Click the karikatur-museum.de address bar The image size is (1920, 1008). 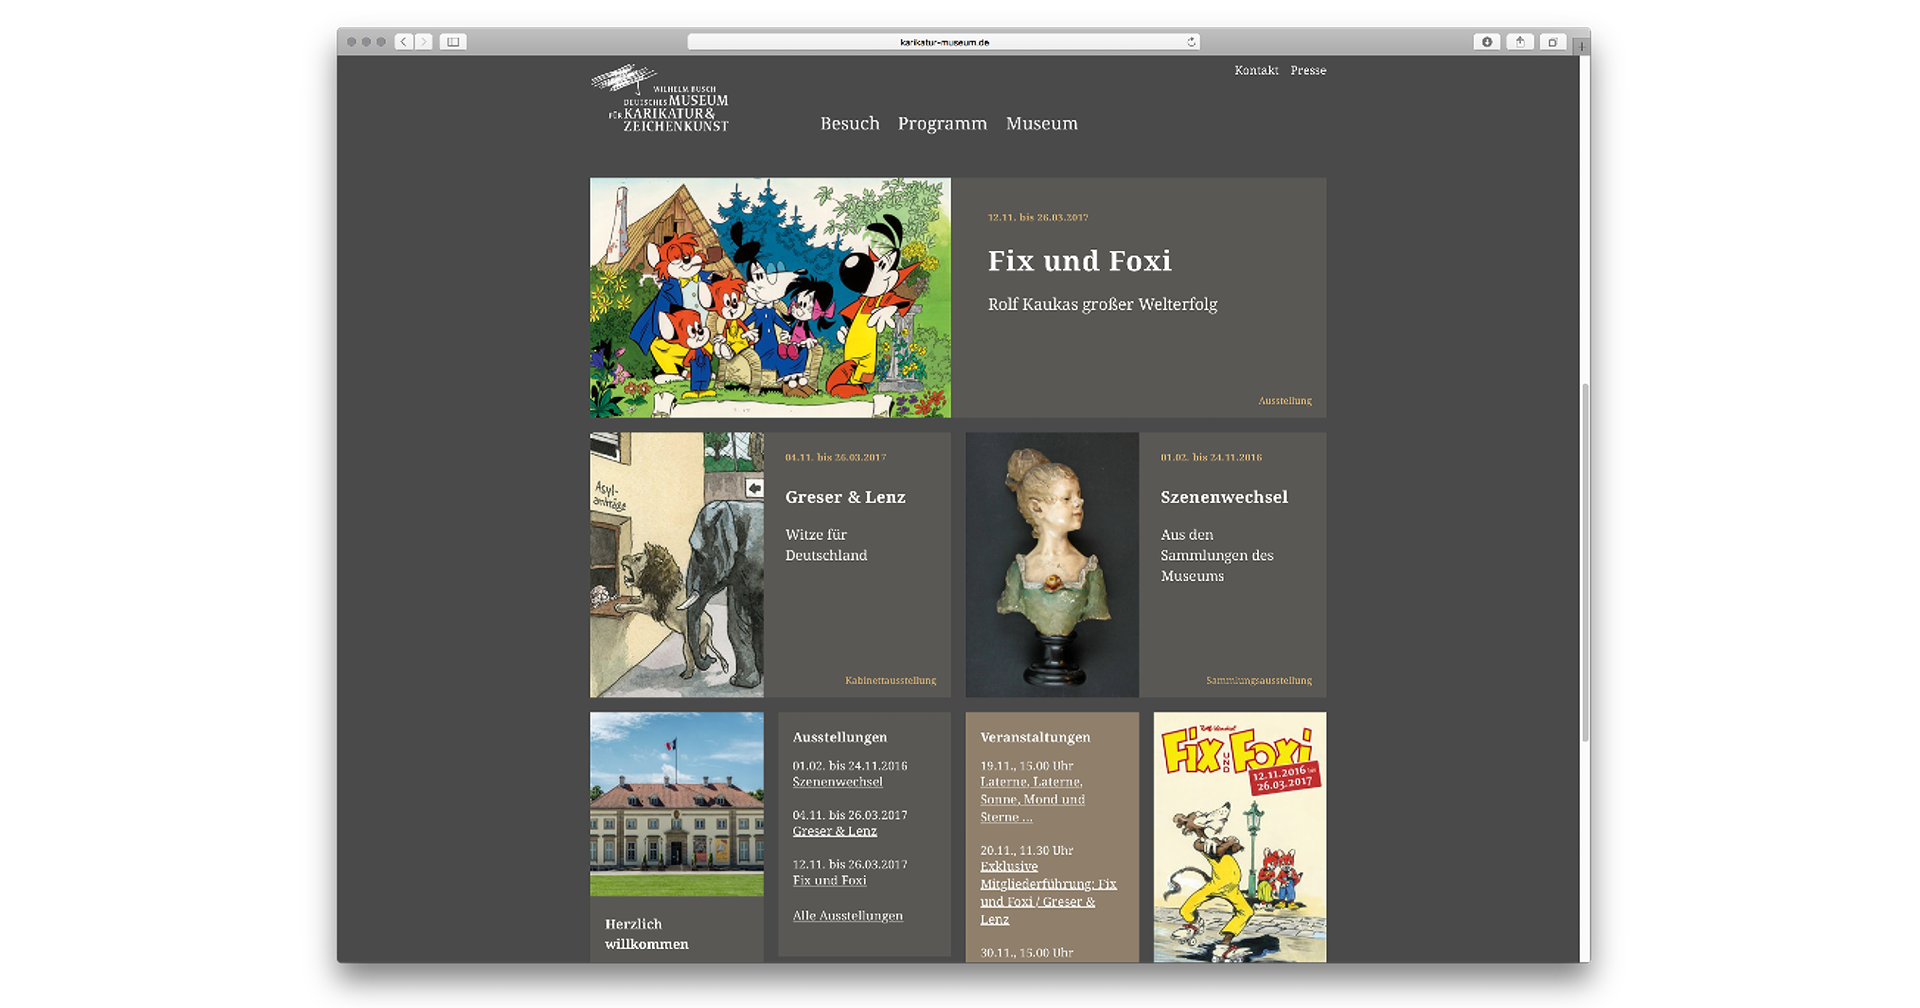[x=943, y=42]
